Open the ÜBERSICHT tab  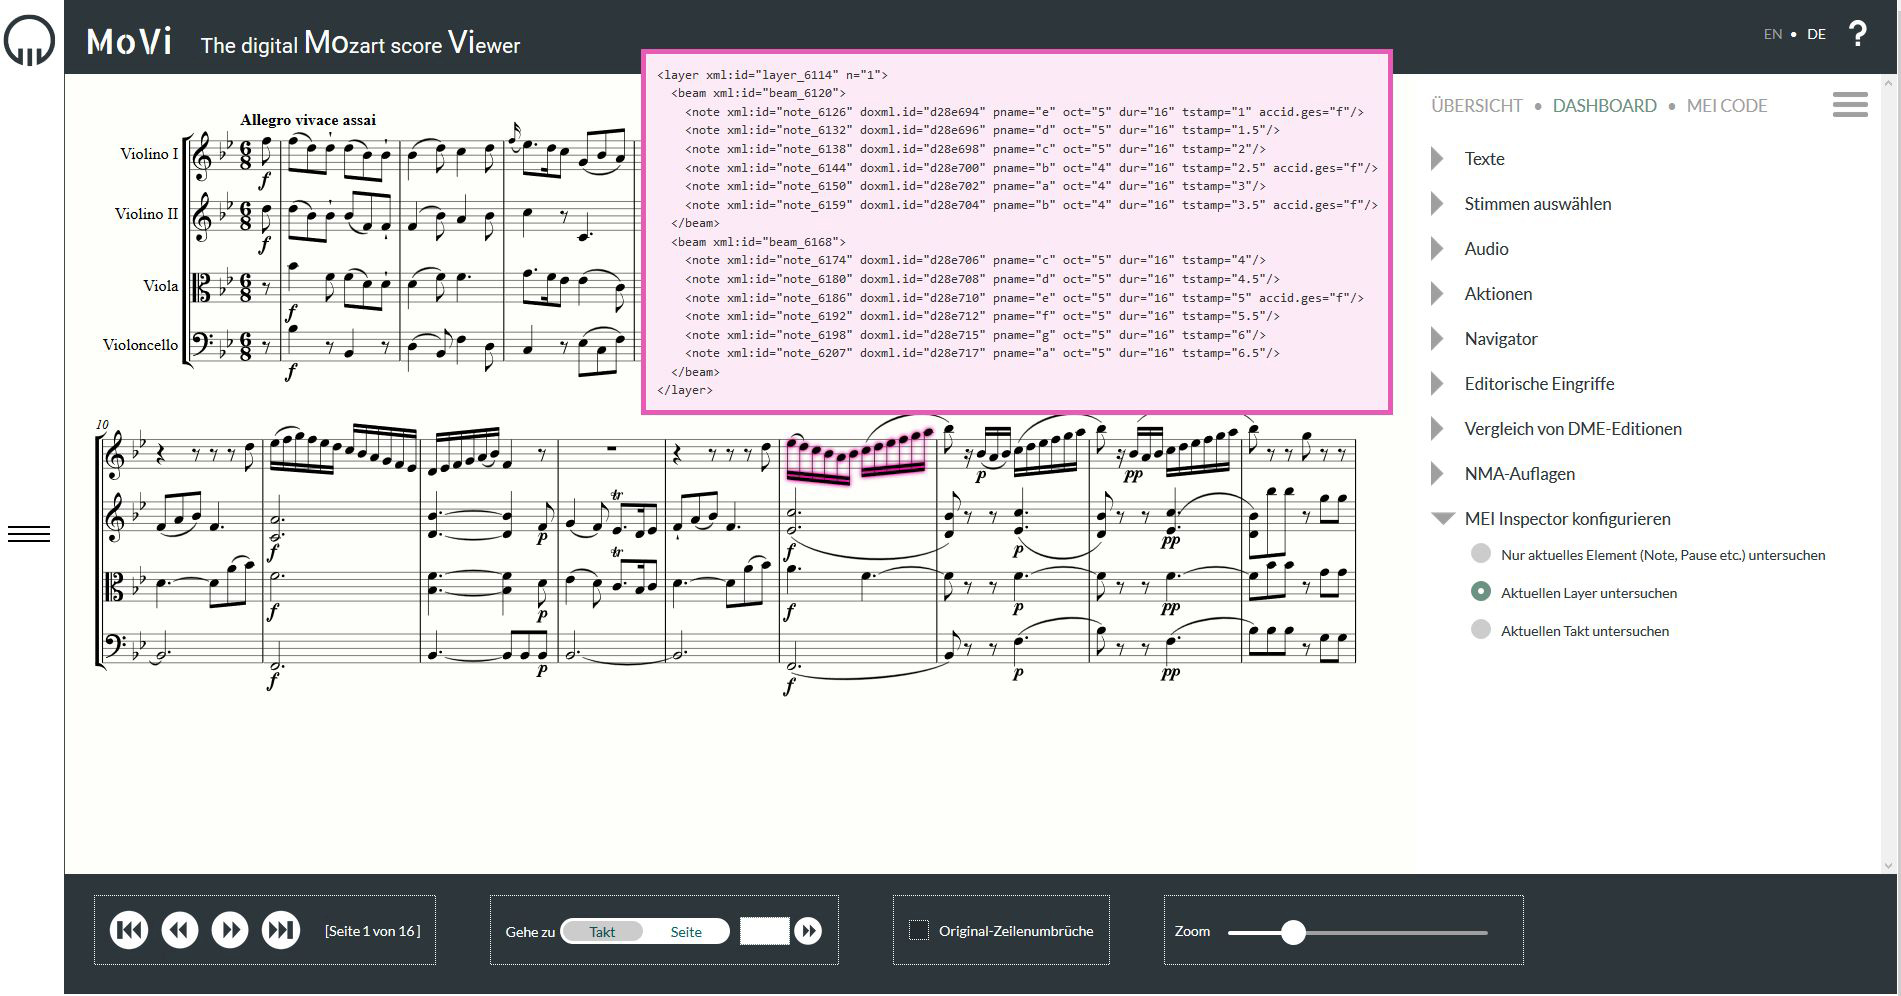1476,106
